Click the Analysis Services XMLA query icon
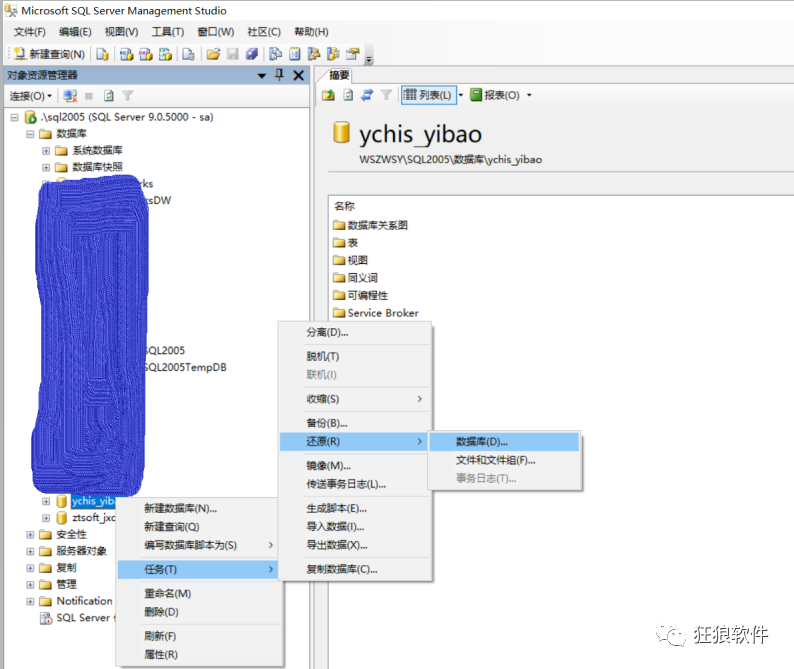The image size is (794, 669). [166, 54]
